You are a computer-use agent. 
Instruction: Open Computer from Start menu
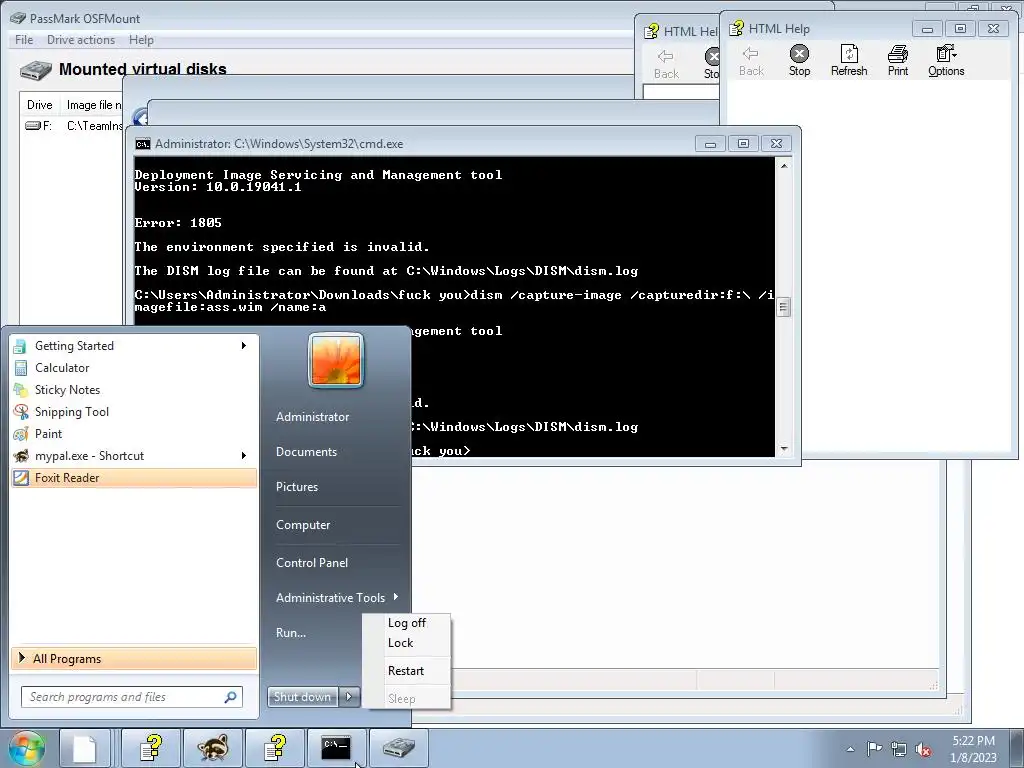[x=303, y=525]
